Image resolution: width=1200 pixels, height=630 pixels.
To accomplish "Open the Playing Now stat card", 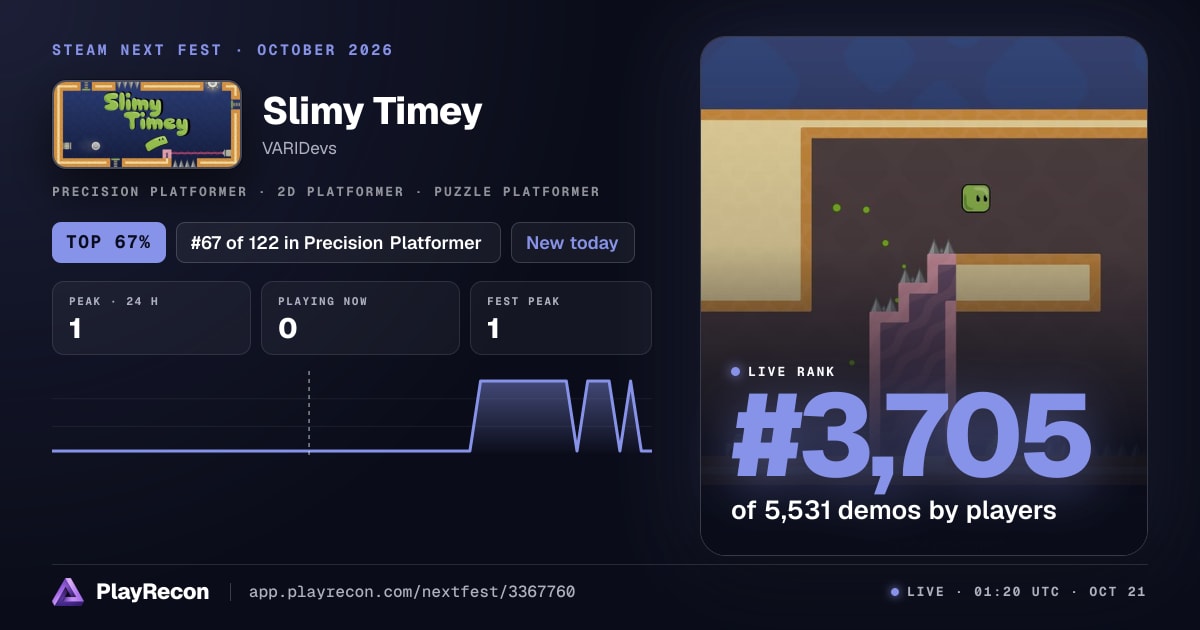I will [x=360, y=318].
